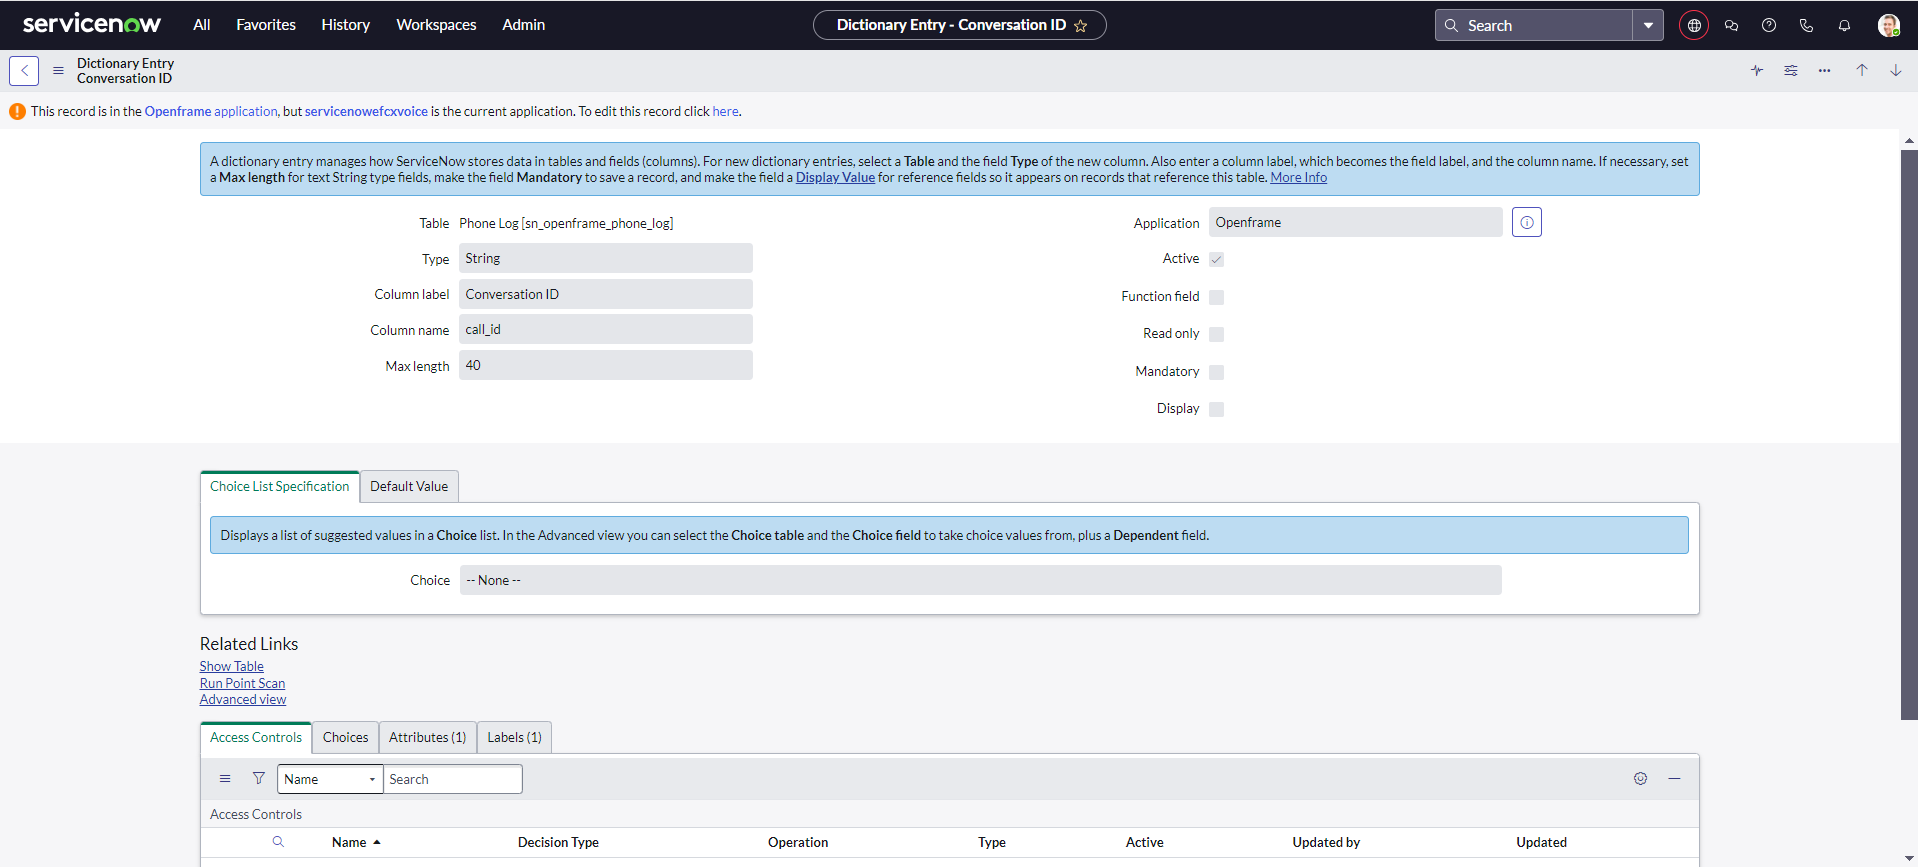
Task: Expand the global search dropdown arrow
Action: click(1648, 26)
